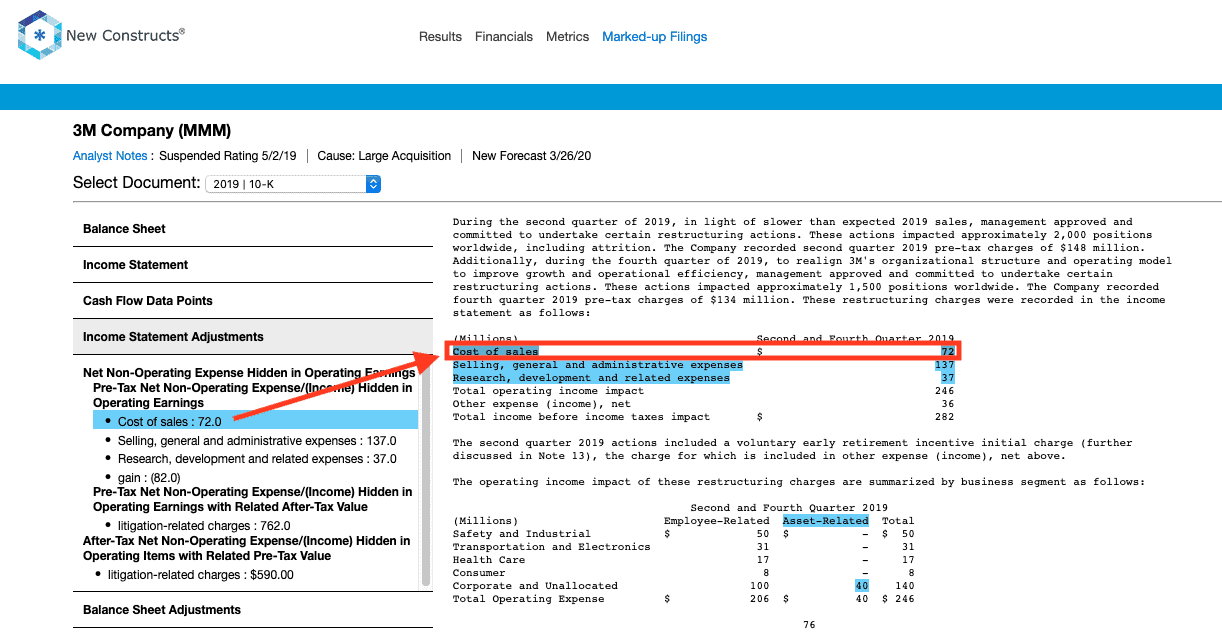Screen dimensions: 1222x636
Task: Click the '3M Company (MMM)' heading
Action: pos(152,131)
